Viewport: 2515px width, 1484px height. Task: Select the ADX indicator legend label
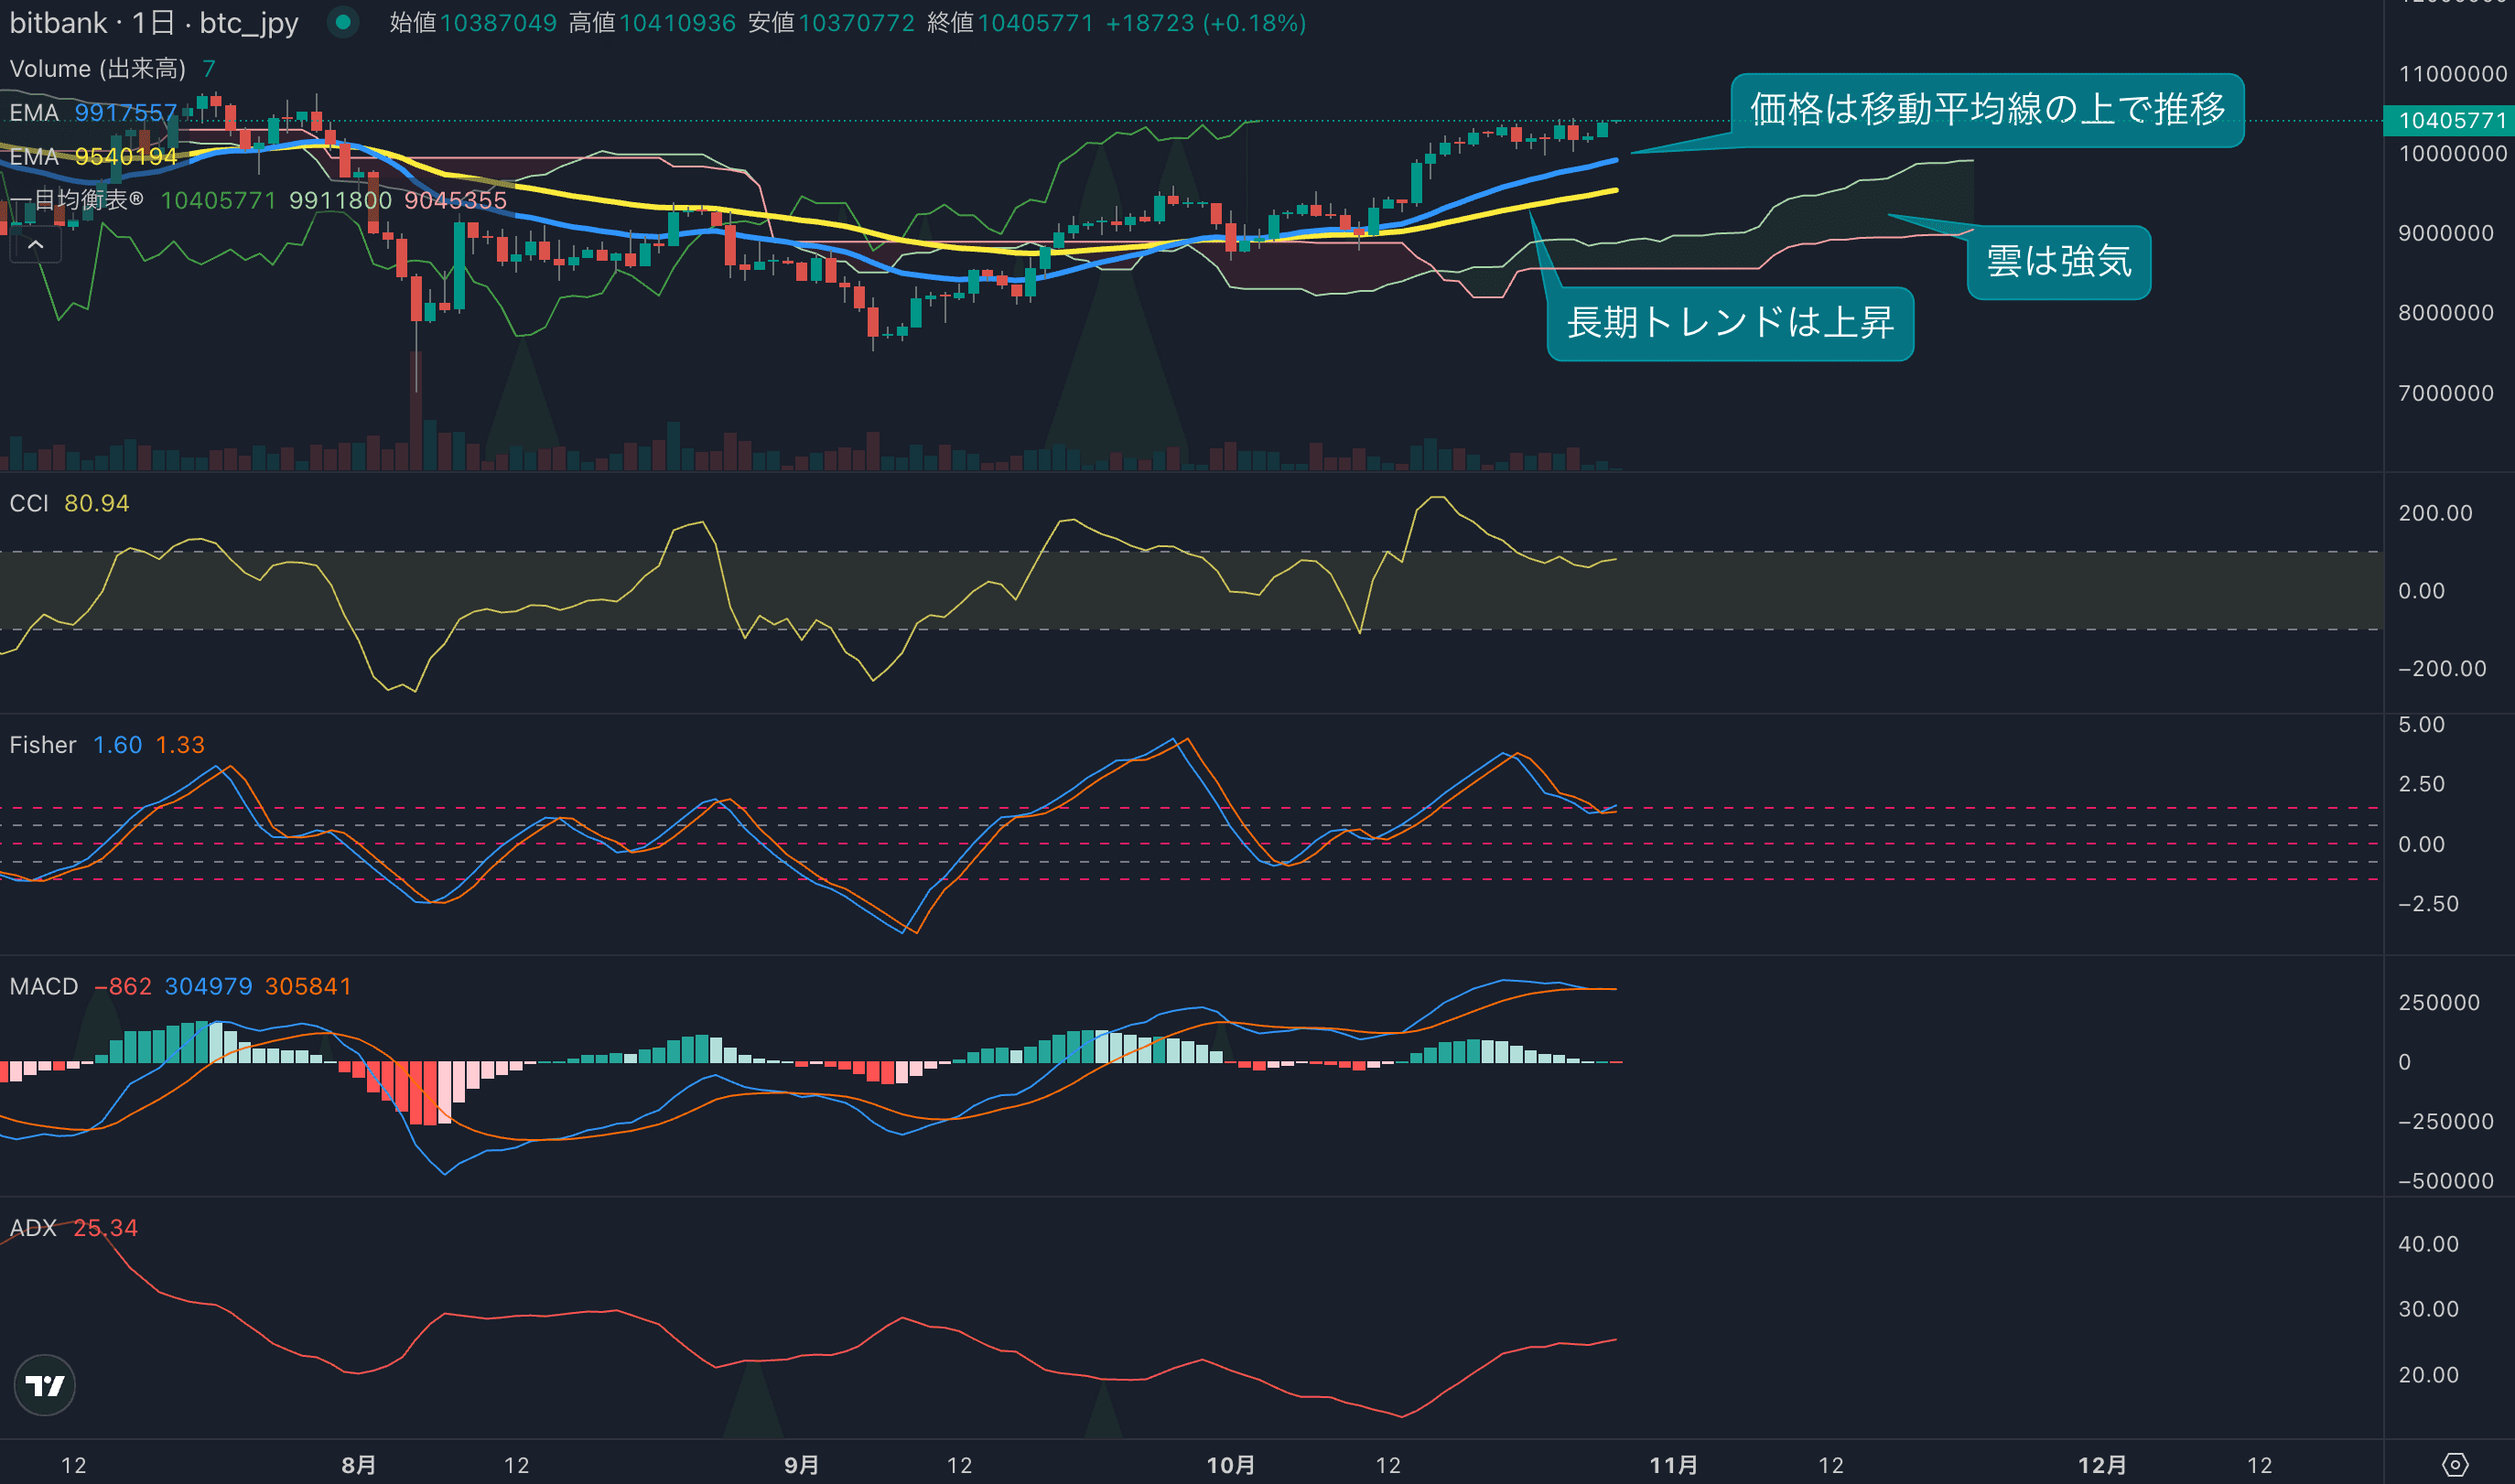33,1228
